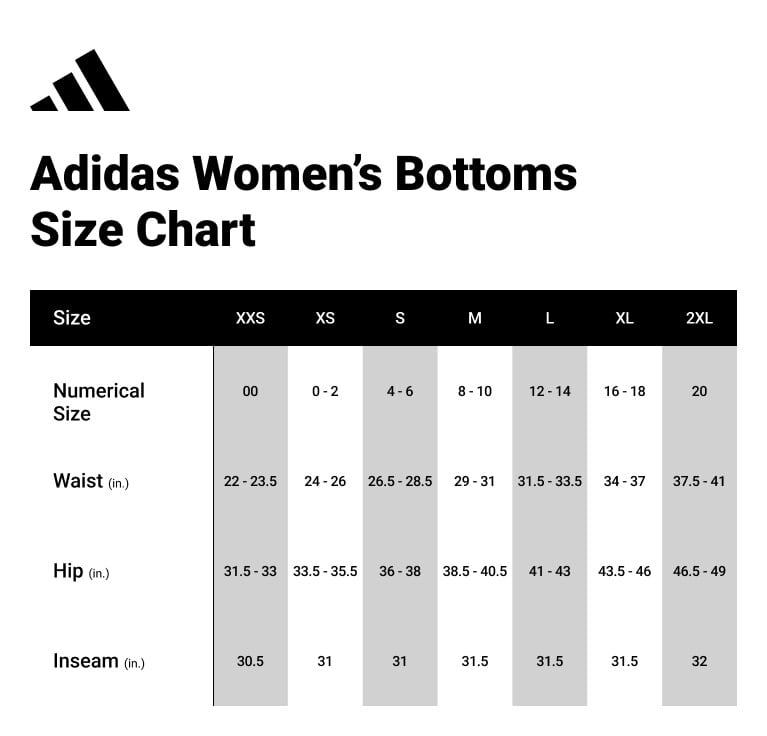767x736 pixels.
Task: Select the M size column header
Action: point(475,318)
